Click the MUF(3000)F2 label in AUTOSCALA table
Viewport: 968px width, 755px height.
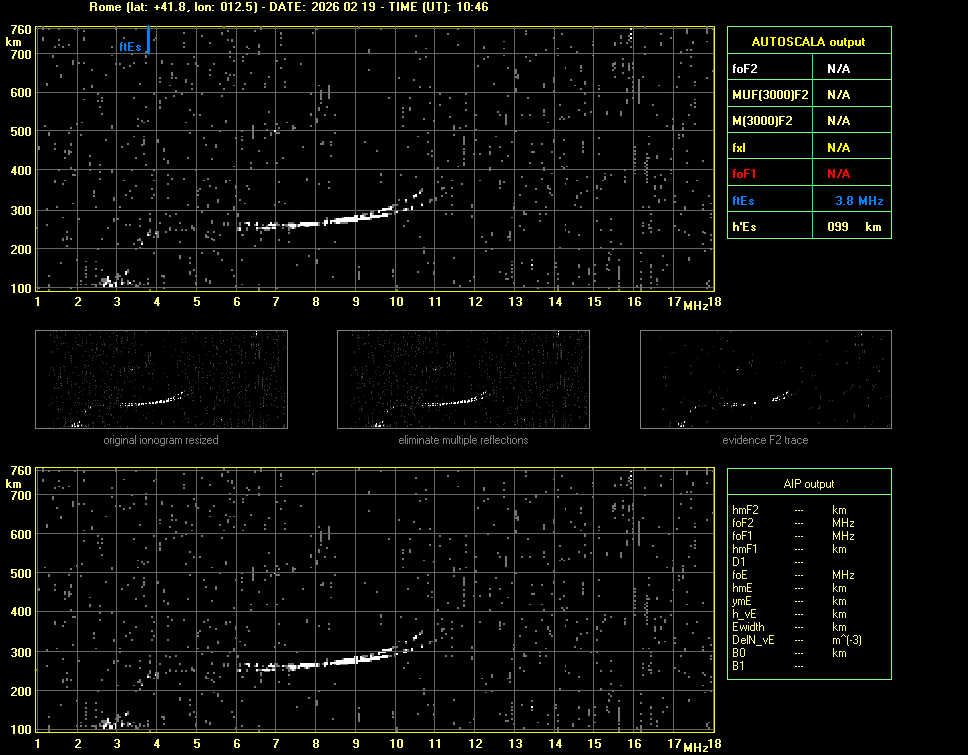770,95
